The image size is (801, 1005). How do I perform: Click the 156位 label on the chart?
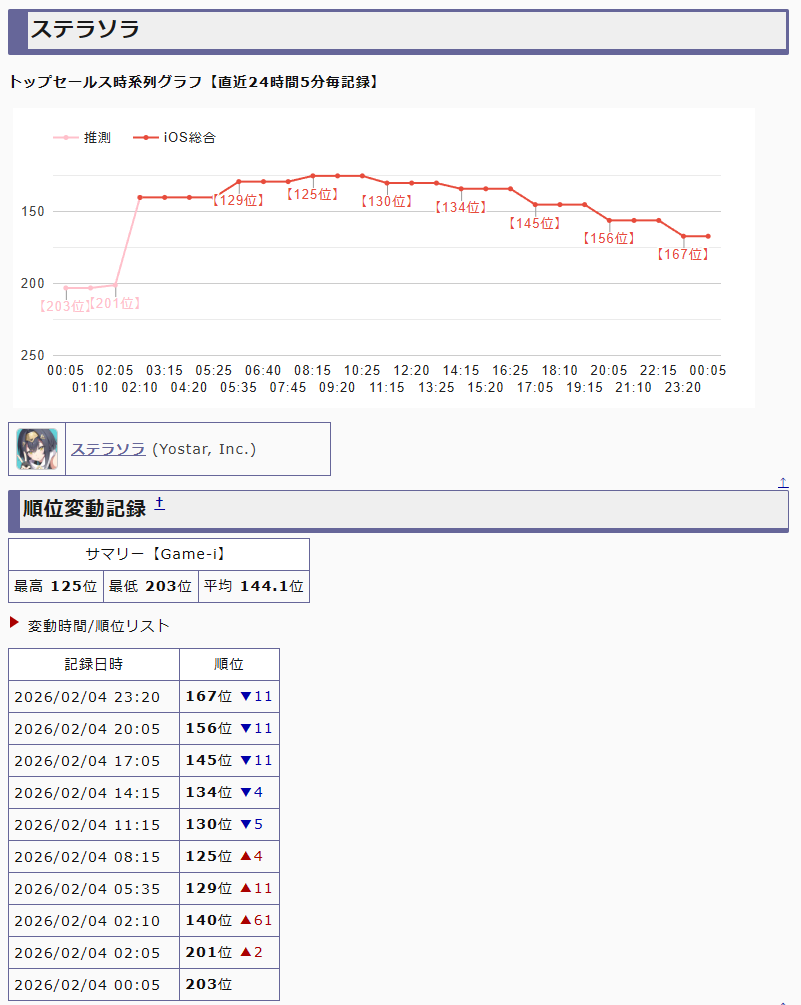pos(610,238)
